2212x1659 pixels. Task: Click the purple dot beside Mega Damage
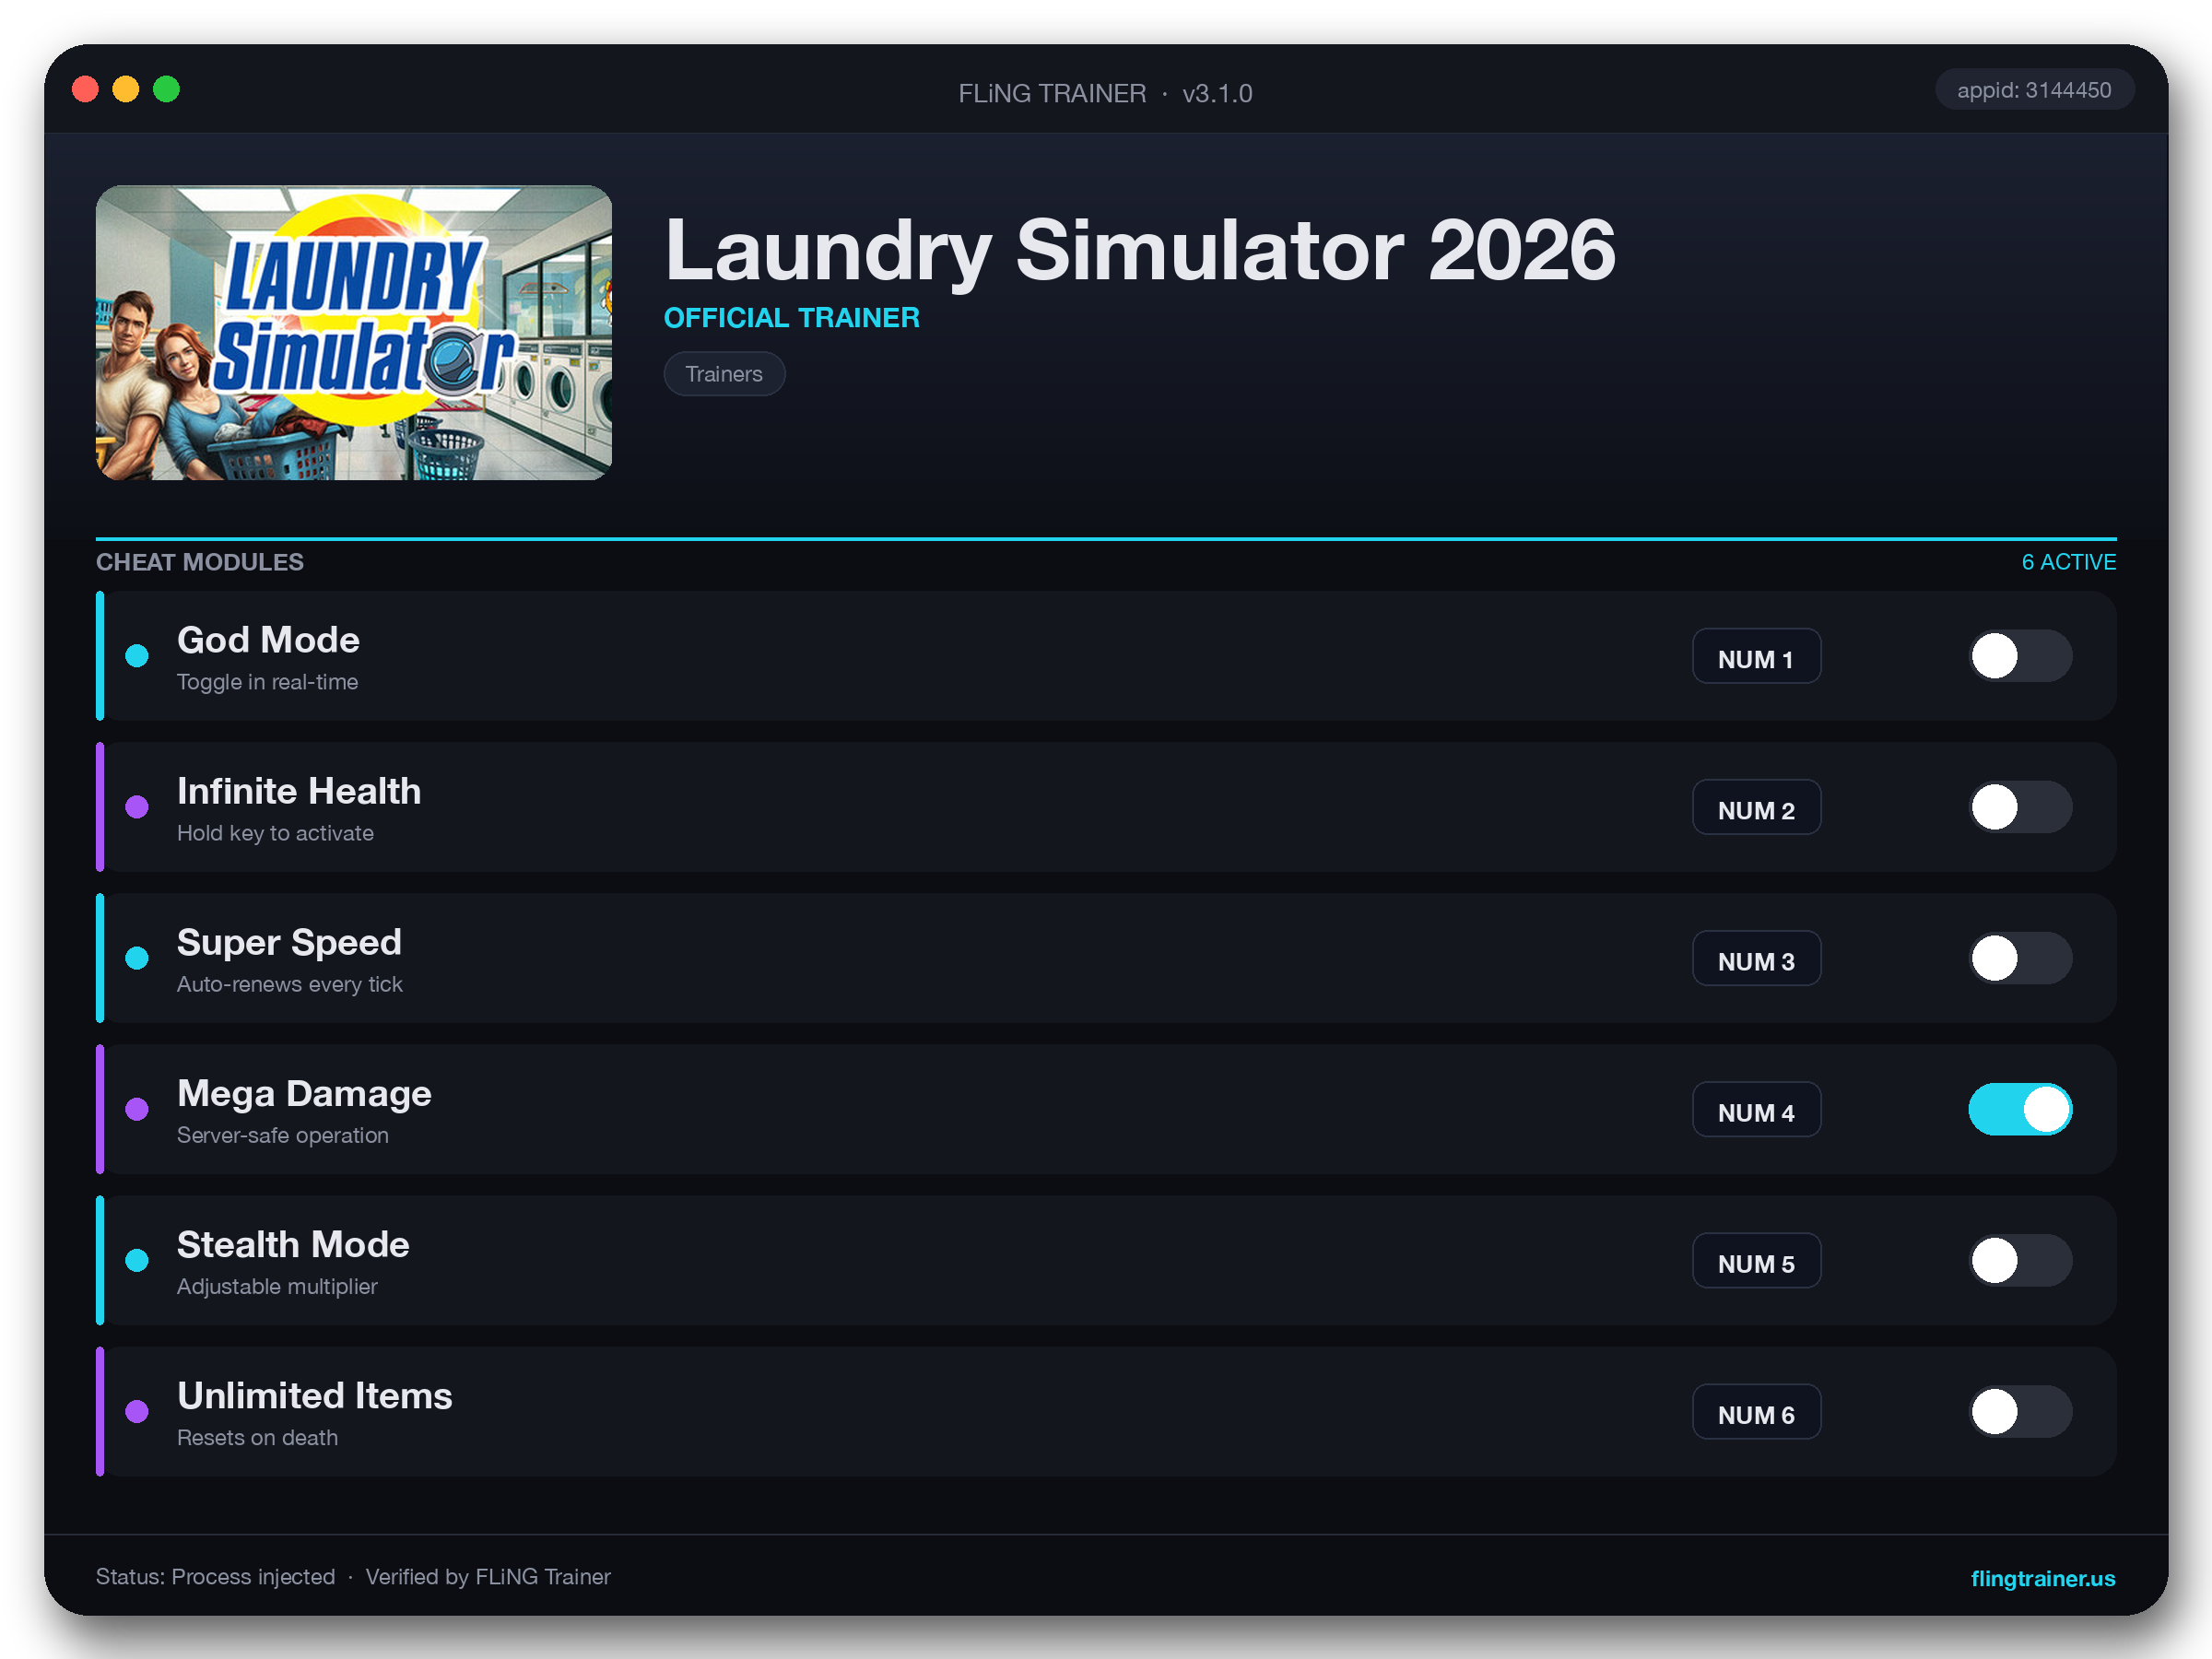(x=137, y=1109)
